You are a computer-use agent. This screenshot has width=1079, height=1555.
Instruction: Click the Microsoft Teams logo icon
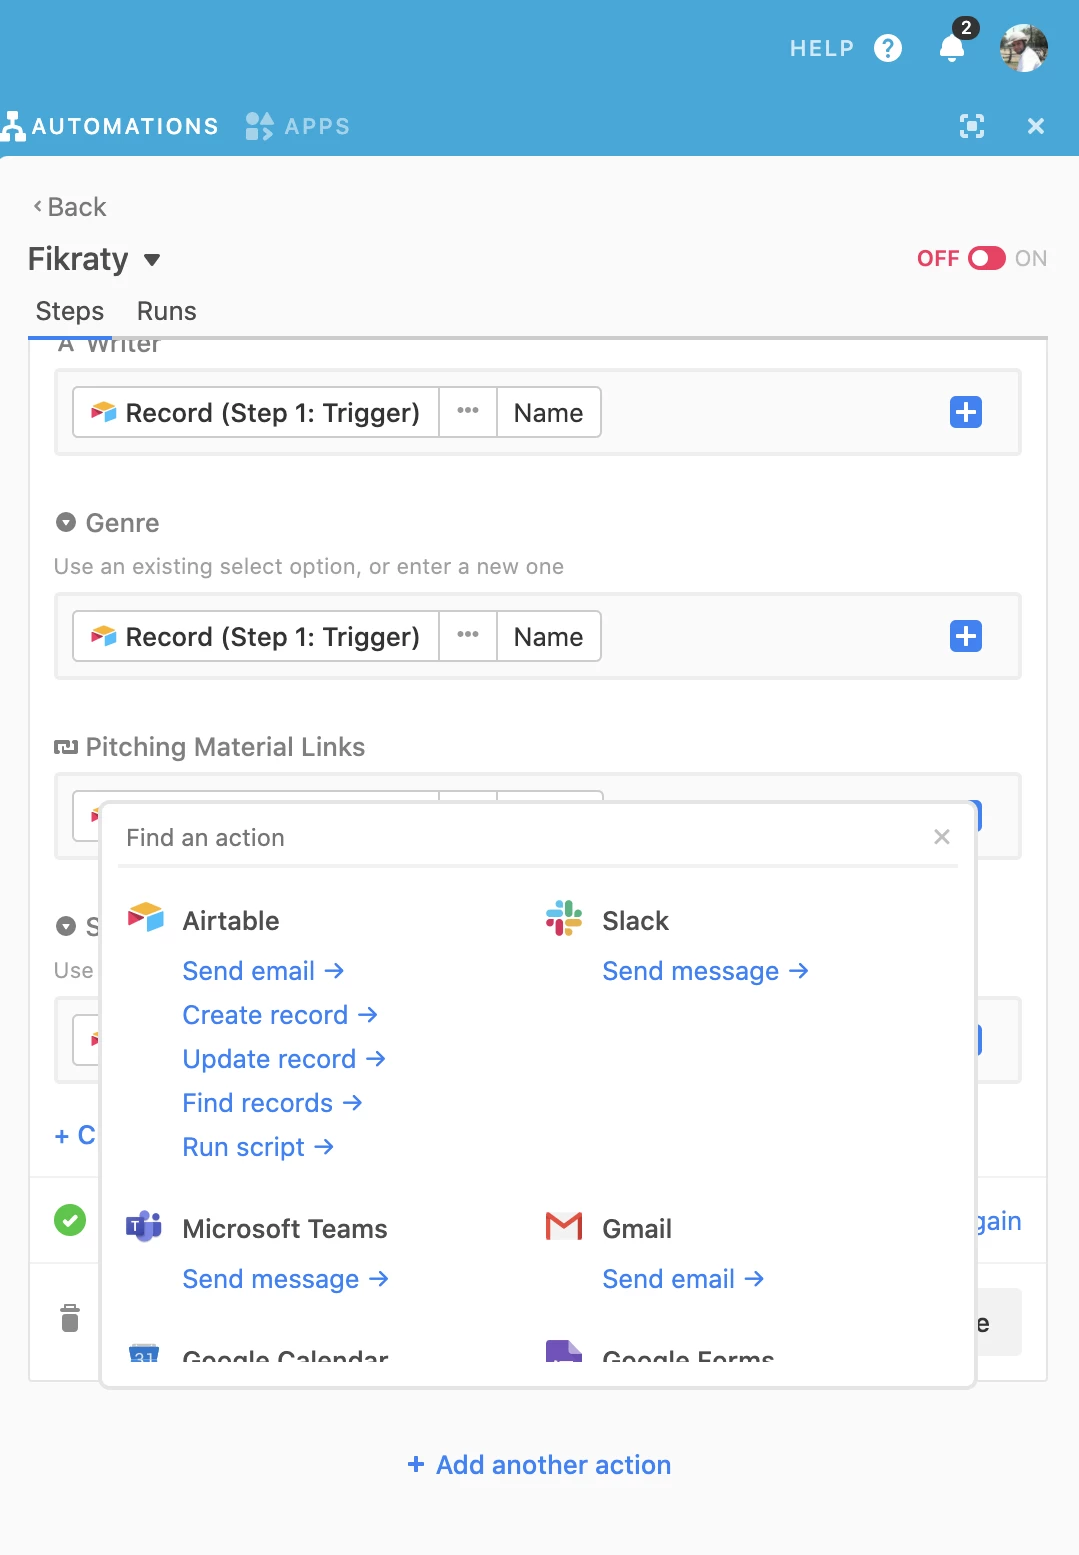coord(144,1226)
